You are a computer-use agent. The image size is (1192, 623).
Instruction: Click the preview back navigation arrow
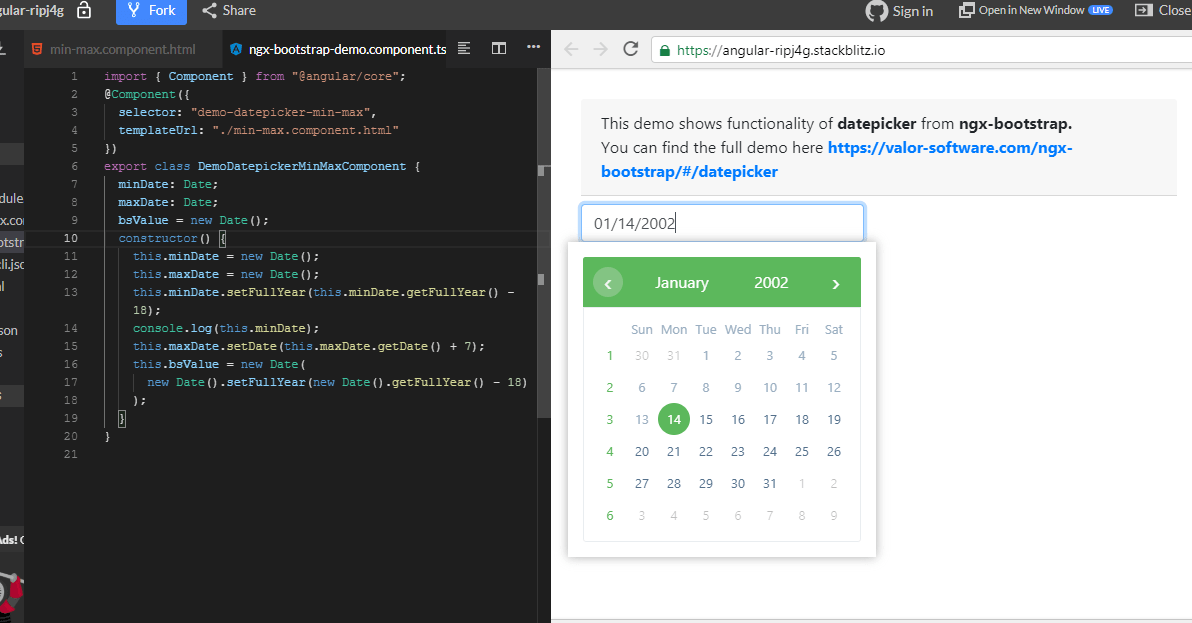pyautogui.click(x=570, y=47)
